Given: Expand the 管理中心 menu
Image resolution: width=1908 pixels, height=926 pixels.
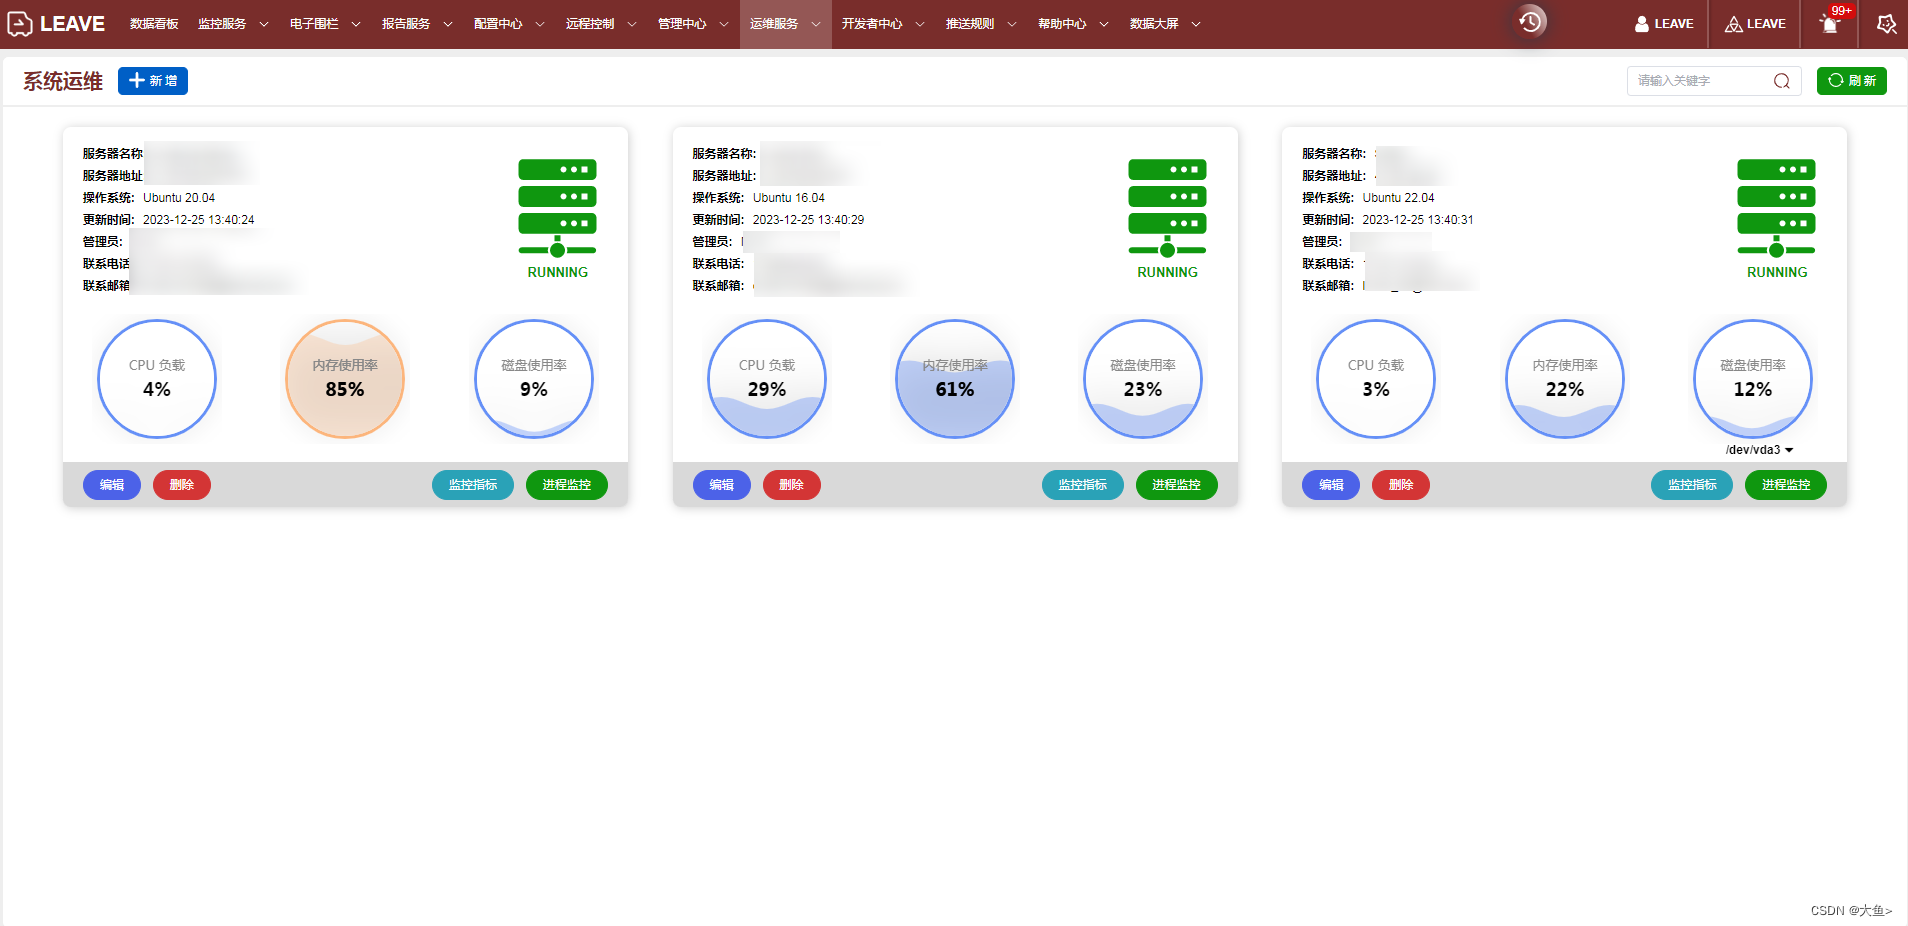Looking at the screenshot, I should point(693,24).
